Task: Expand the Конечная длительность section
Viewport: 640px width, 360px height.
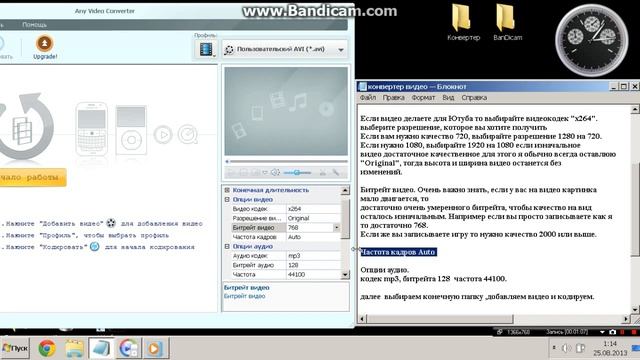Action: (227, 190)
